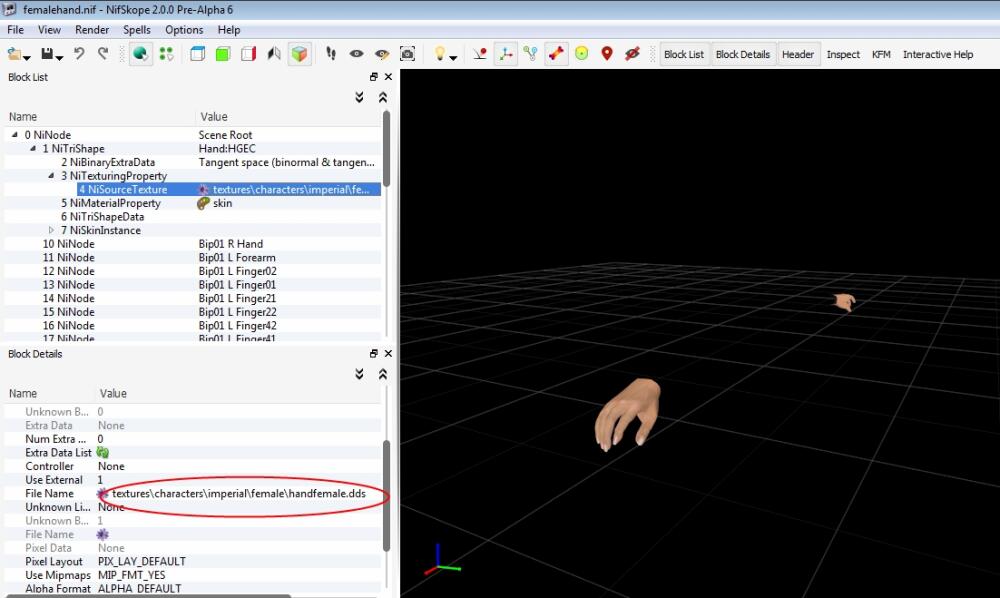Open the Render menu

tap(92, 30)
